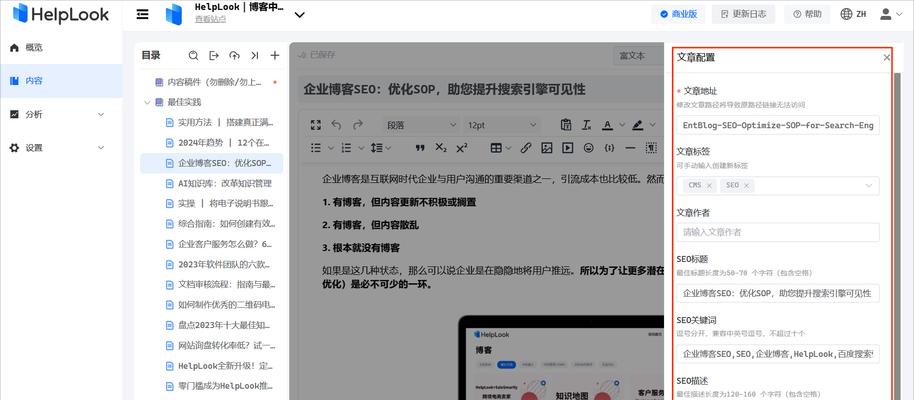Insert a horizontal line

click(630, 148)
